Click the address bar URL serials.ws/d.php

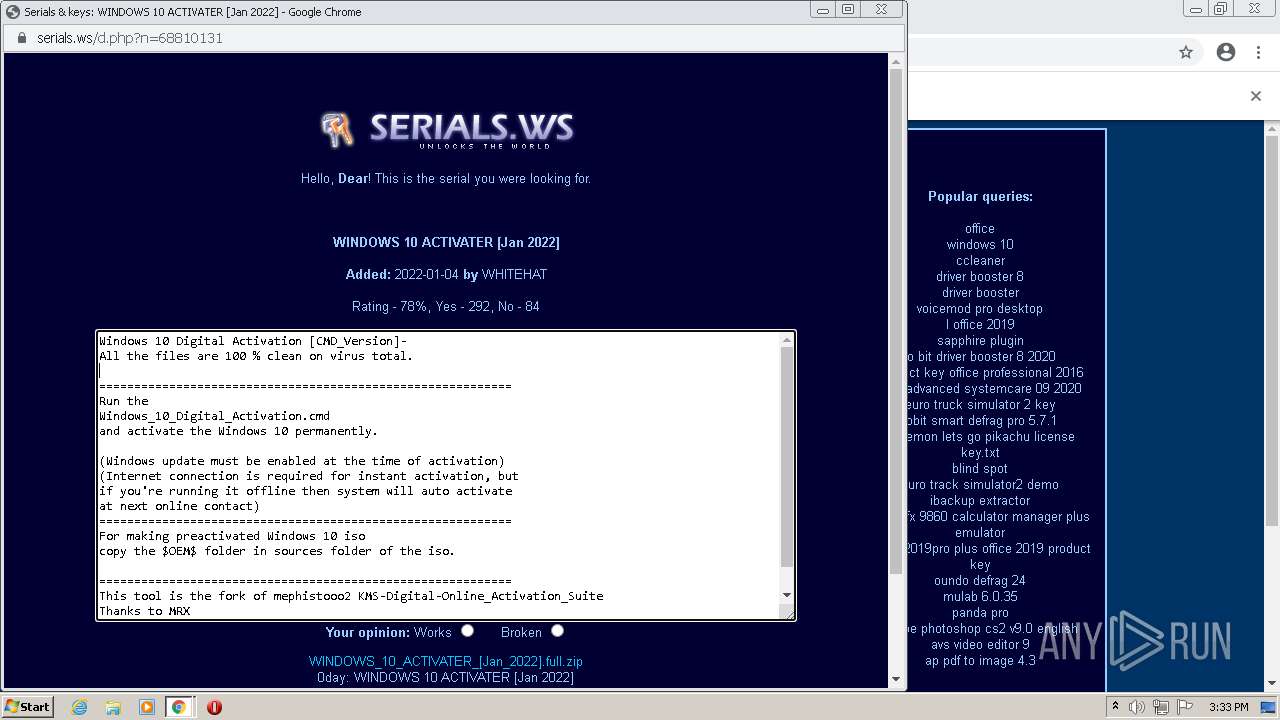[x=130, y=38]
